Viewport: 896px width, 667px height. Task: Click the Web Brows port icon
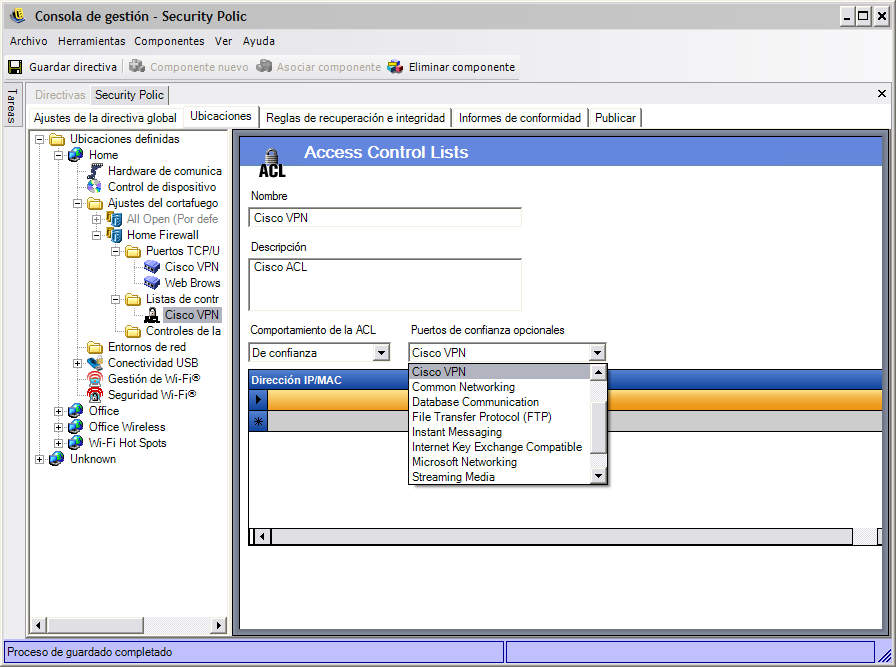click(x=152, y=283)
